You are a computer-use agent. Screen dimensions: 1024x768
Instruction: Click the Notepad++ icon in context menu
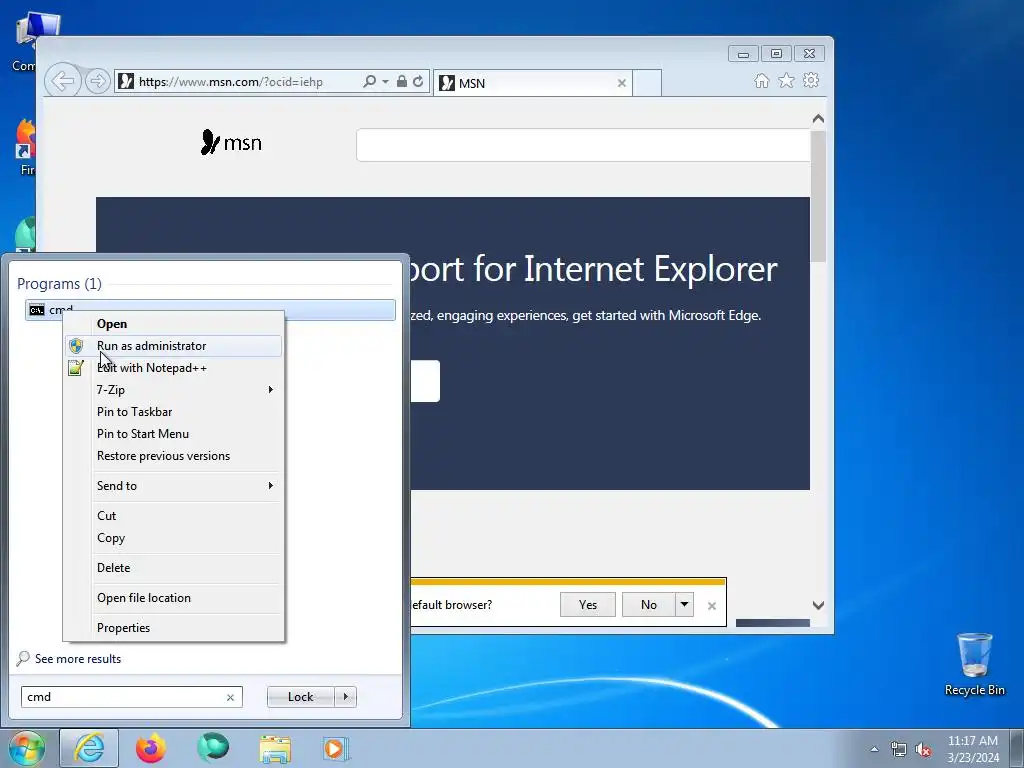point(76,368)
